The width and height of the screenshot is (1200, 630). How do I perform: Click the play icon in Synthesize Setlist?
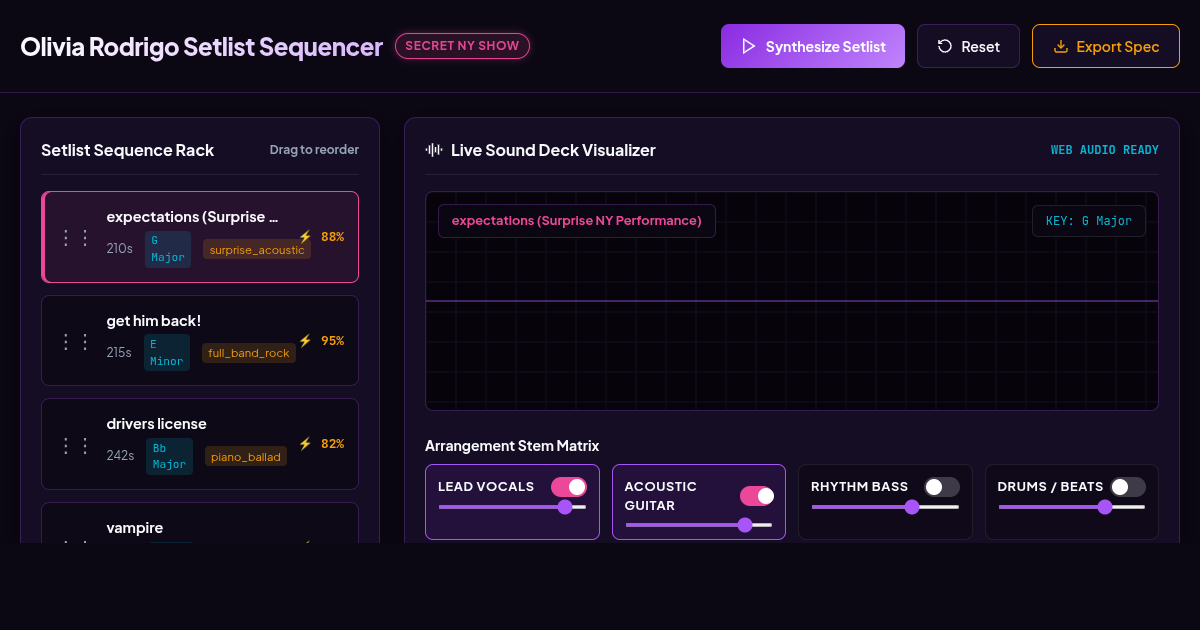[748, 46]
